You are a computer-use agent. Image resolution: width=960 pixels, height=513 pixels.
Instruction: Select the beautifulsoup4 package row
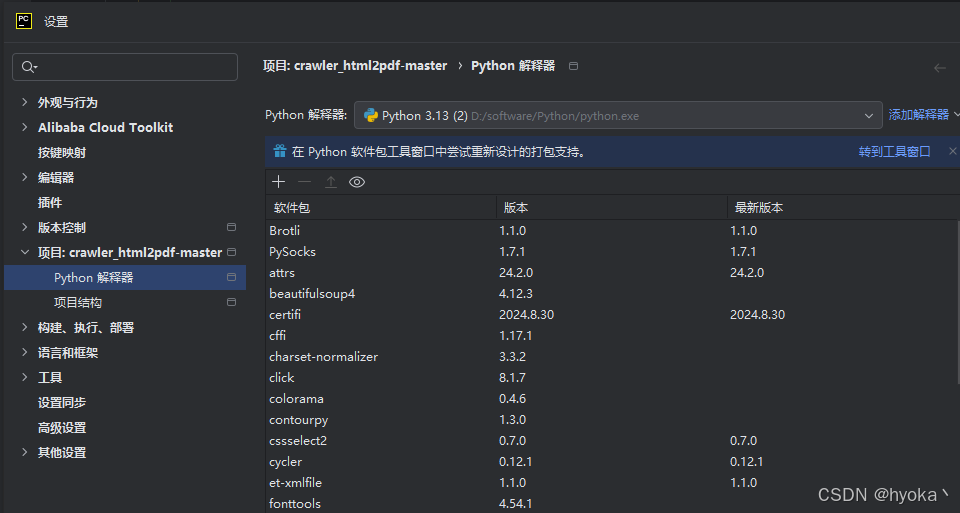tap(610, 294)
